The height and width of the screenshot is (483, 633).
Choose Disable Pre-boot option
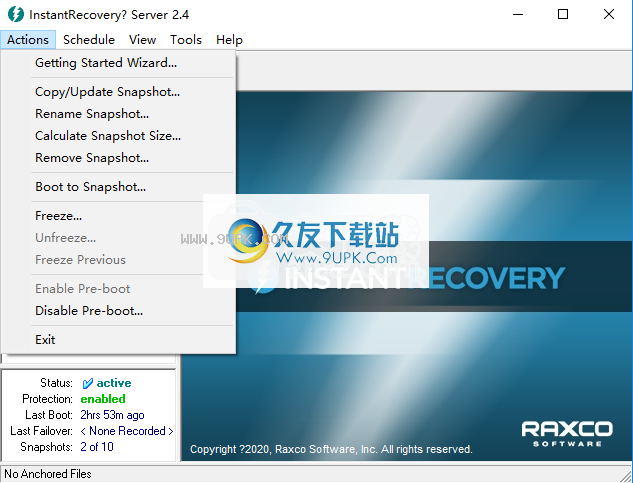click(118, 311)
